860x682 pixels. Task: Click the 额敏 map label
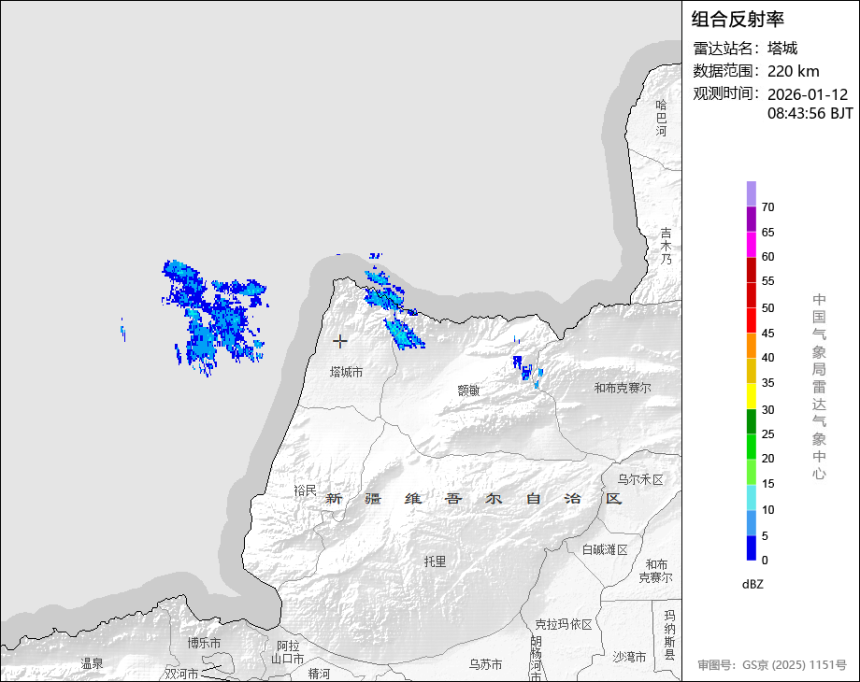pos(468,390)
